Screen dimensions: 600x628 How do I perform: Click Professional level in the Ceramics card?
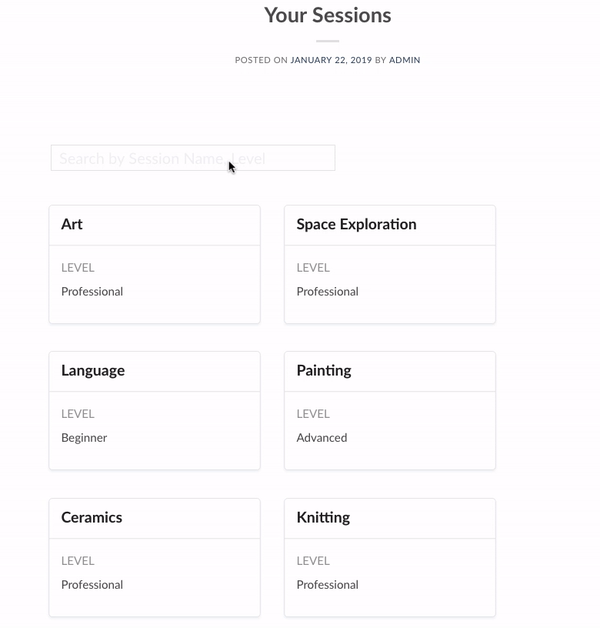(x=92, y=585)
